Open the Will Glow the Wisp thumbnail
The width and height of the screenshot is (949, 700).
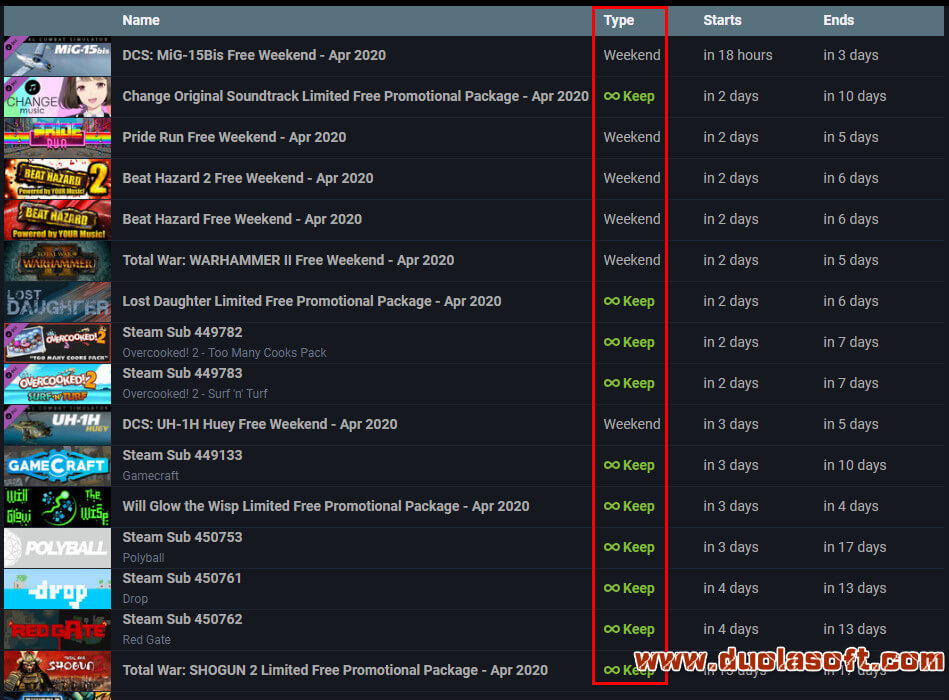click(57, 507)
